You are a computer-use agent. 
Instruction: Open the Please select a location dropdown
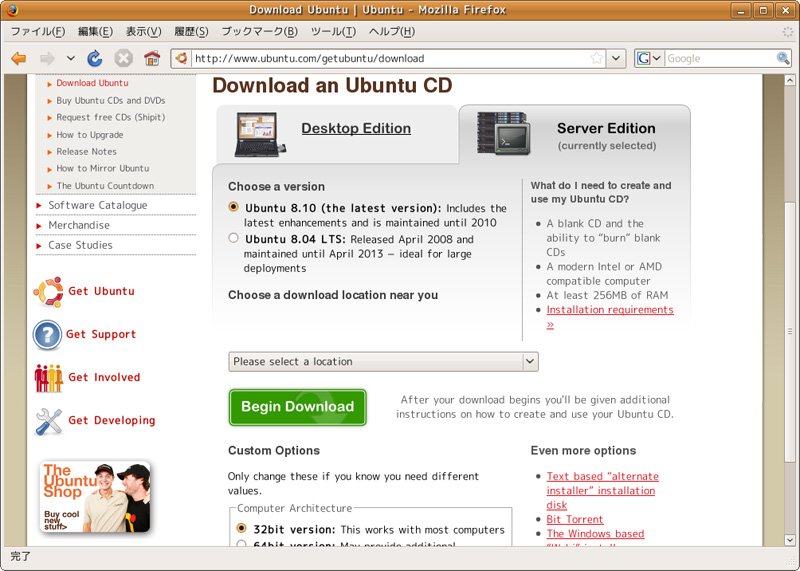coord(383,361)
